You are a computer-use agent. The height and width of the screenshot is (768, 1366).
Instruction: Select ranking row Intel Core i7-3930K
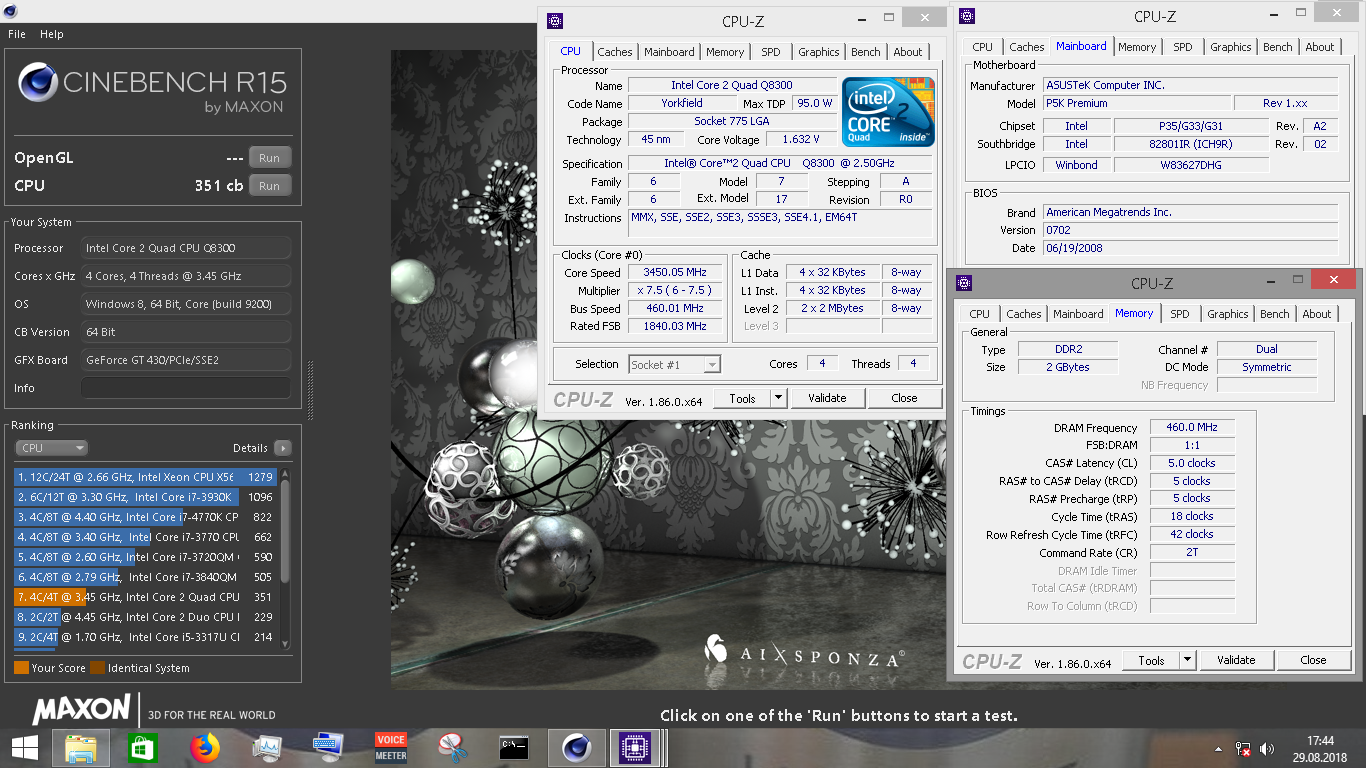point(147,497)
